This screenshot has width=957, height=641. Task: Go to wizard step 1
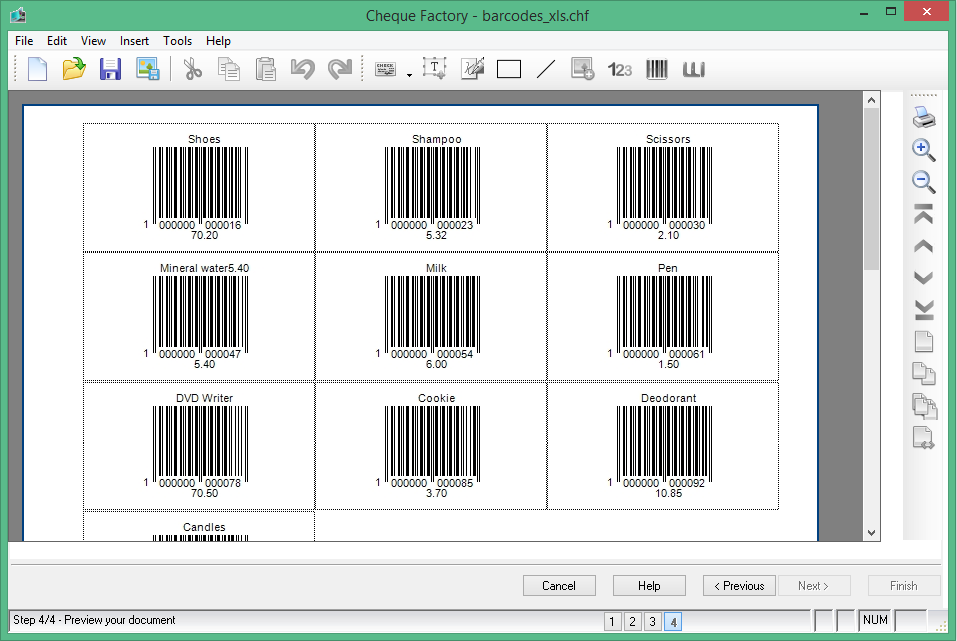612,621
